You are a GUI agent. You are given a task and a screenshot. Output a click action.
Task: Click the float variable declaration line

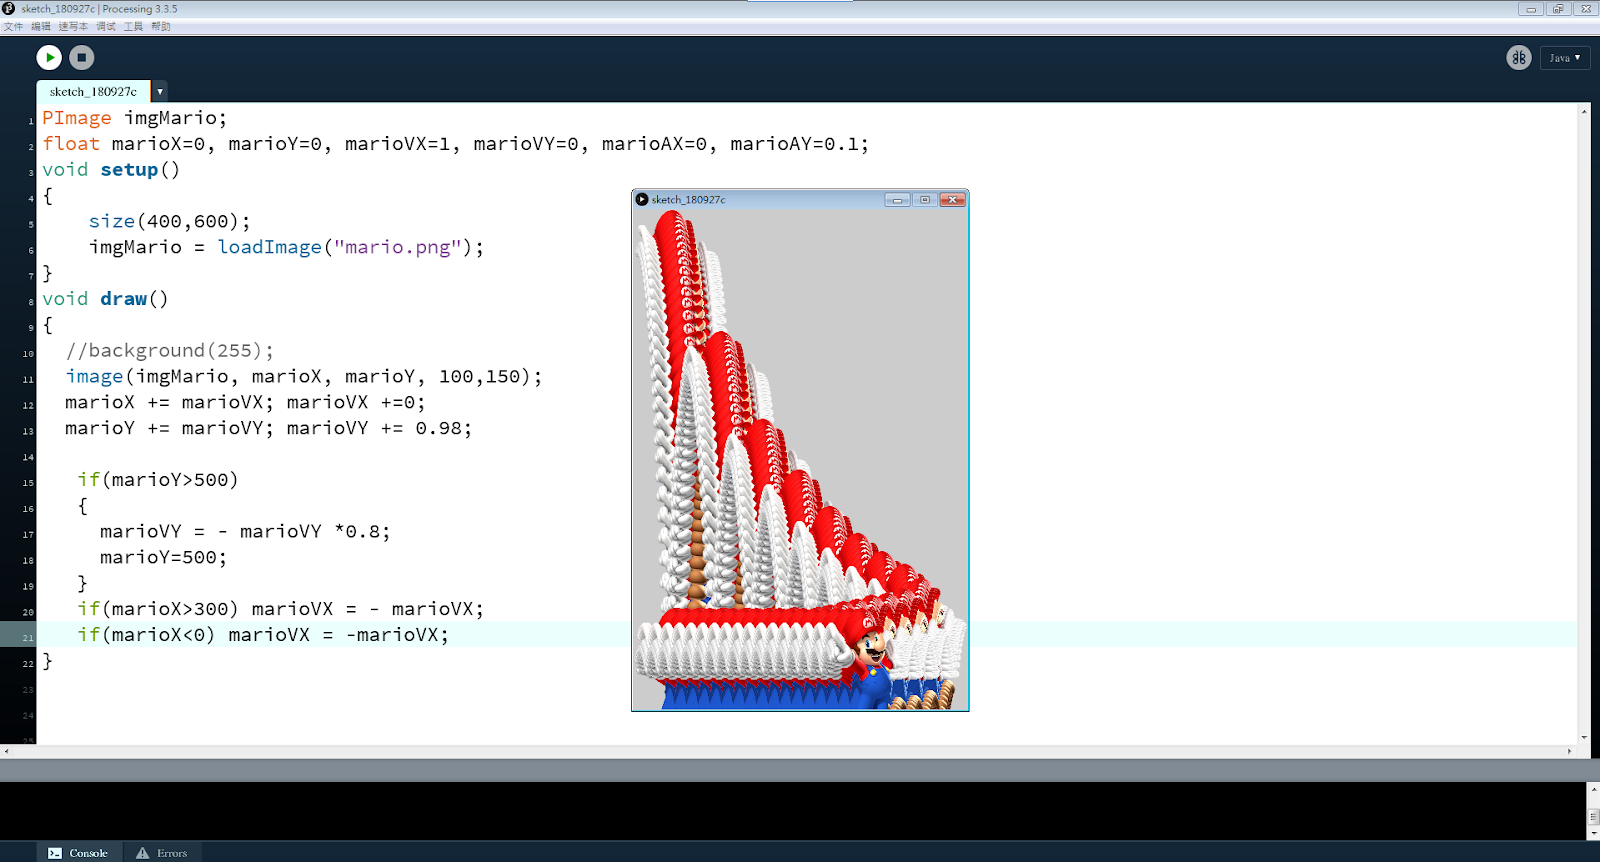[x=455, y=144]
